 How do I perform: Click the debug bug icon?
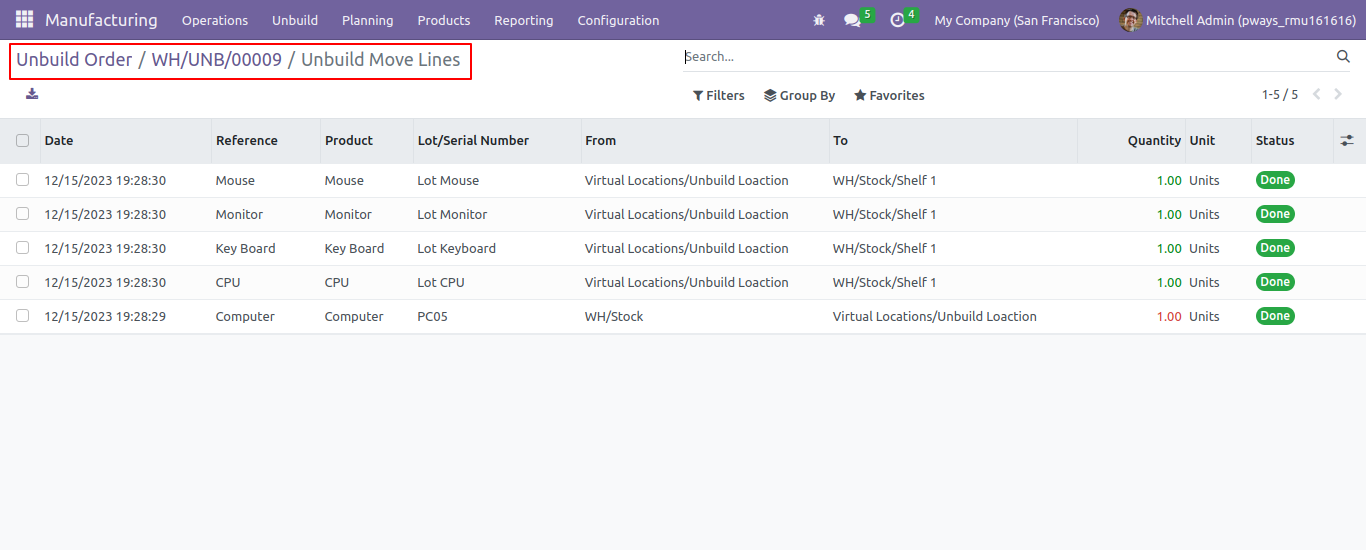pos(819,20)
